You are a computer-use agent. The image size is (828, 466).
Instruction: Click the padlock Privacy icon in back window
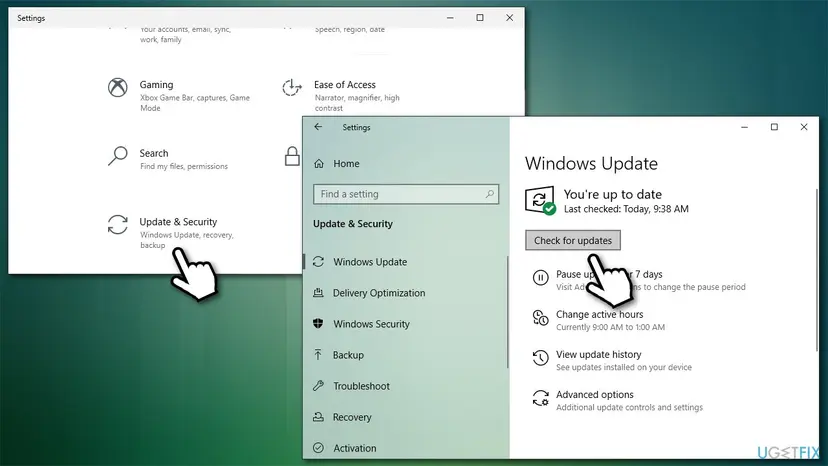[x=292, y=156]
